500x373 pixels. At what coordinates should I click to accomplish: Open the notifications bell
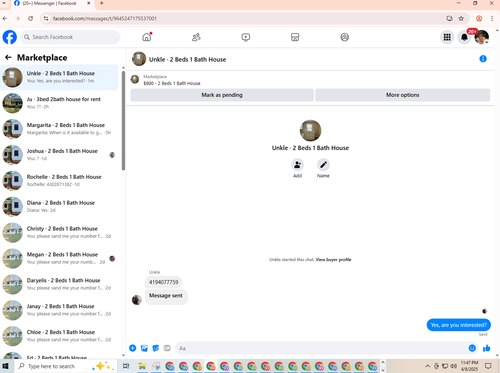(x=464, y=37)
